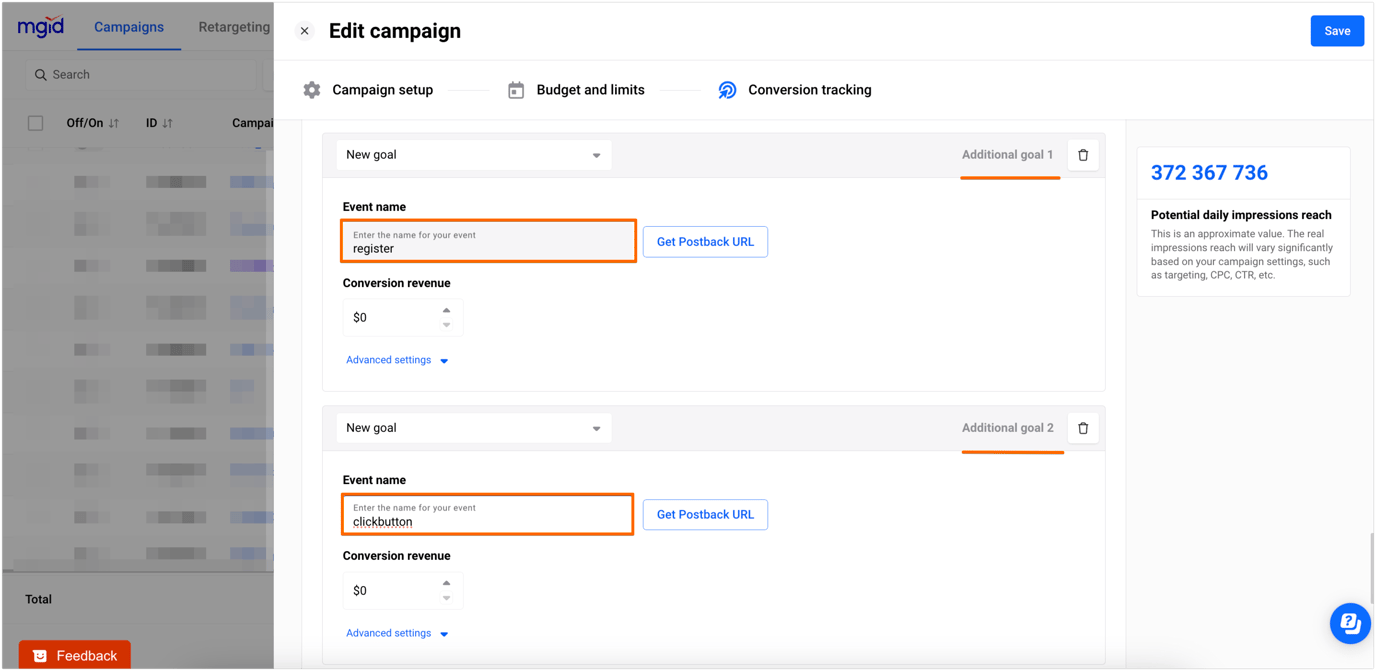The height and width of the screenshot is (671, 1376).
Task: Open the Retargeting tab
Action: pyautogui.click(x=233, y=28)
